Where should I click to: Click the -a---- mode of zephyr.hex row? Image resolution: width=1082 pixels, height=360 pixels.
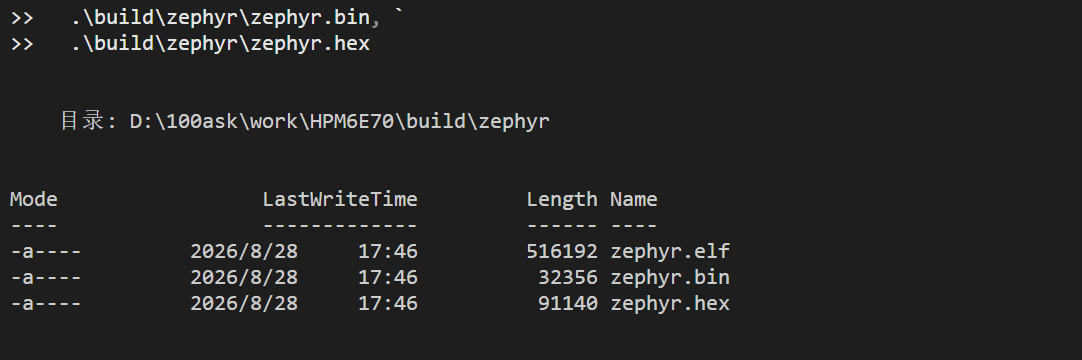46,304
